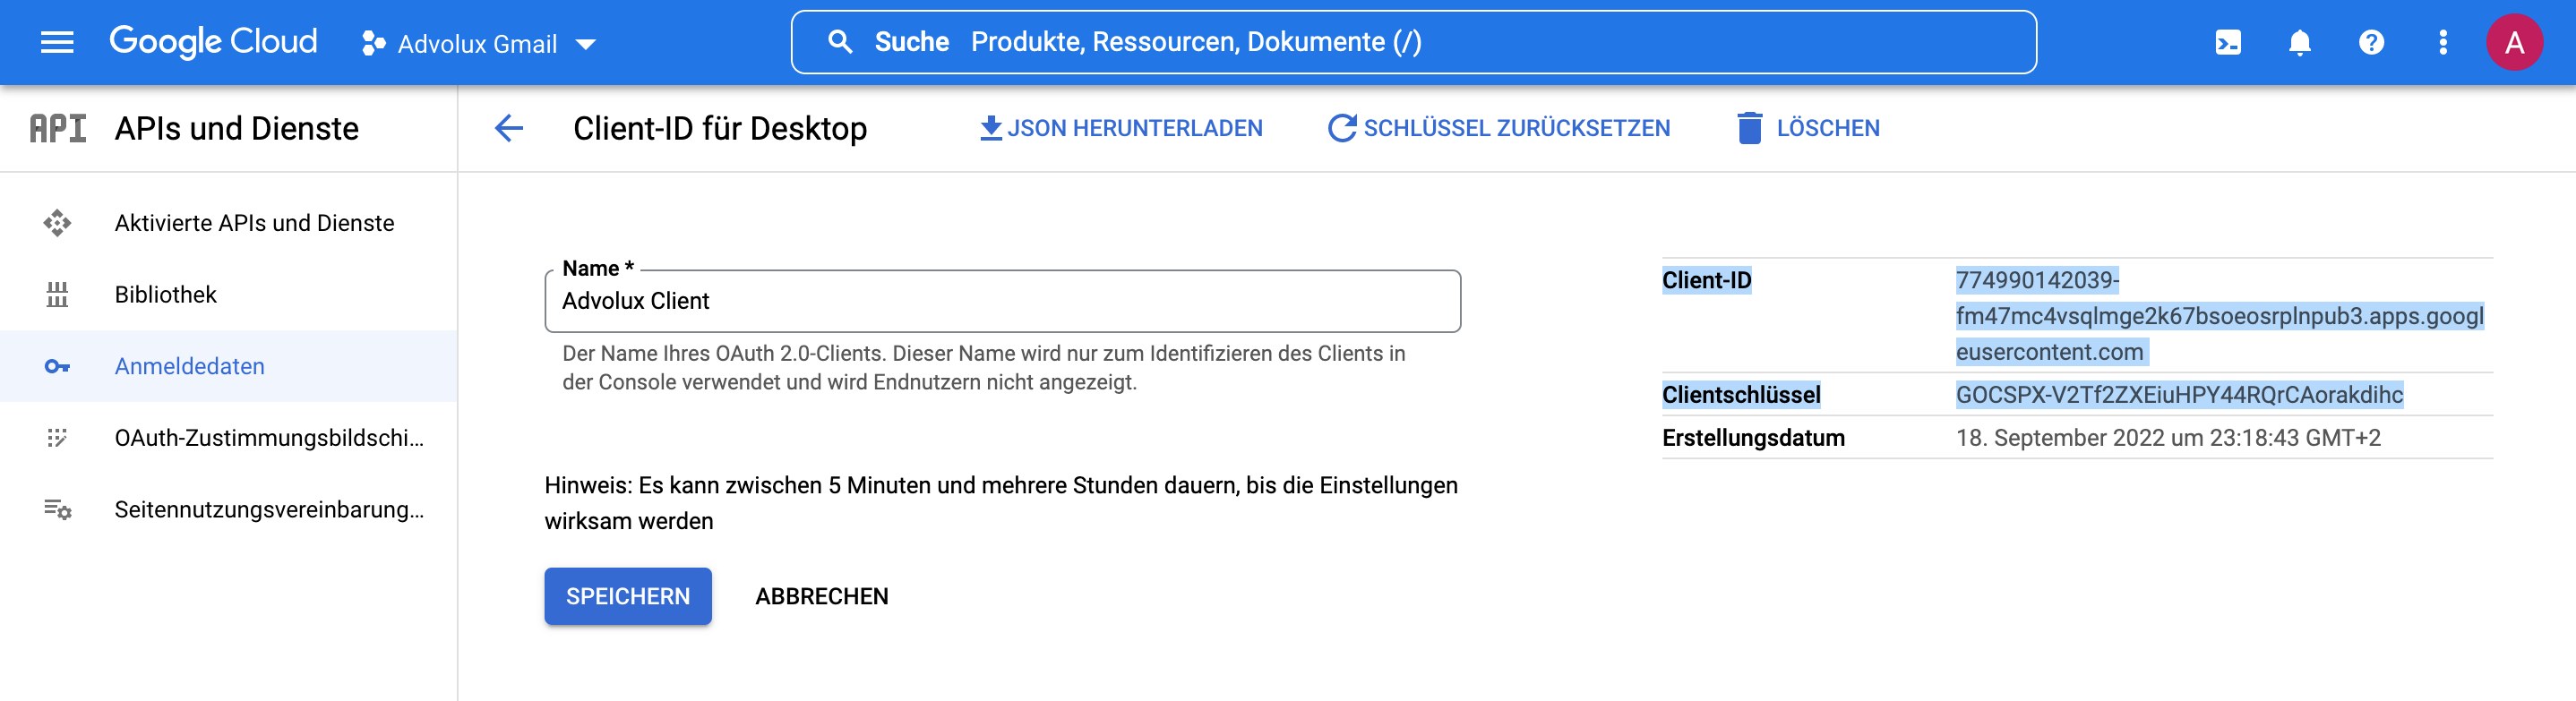Open OAuth-Zustimmungsbildschirm
The height and width of the screenshot is (701, 2576).
[x=229, y=438]
